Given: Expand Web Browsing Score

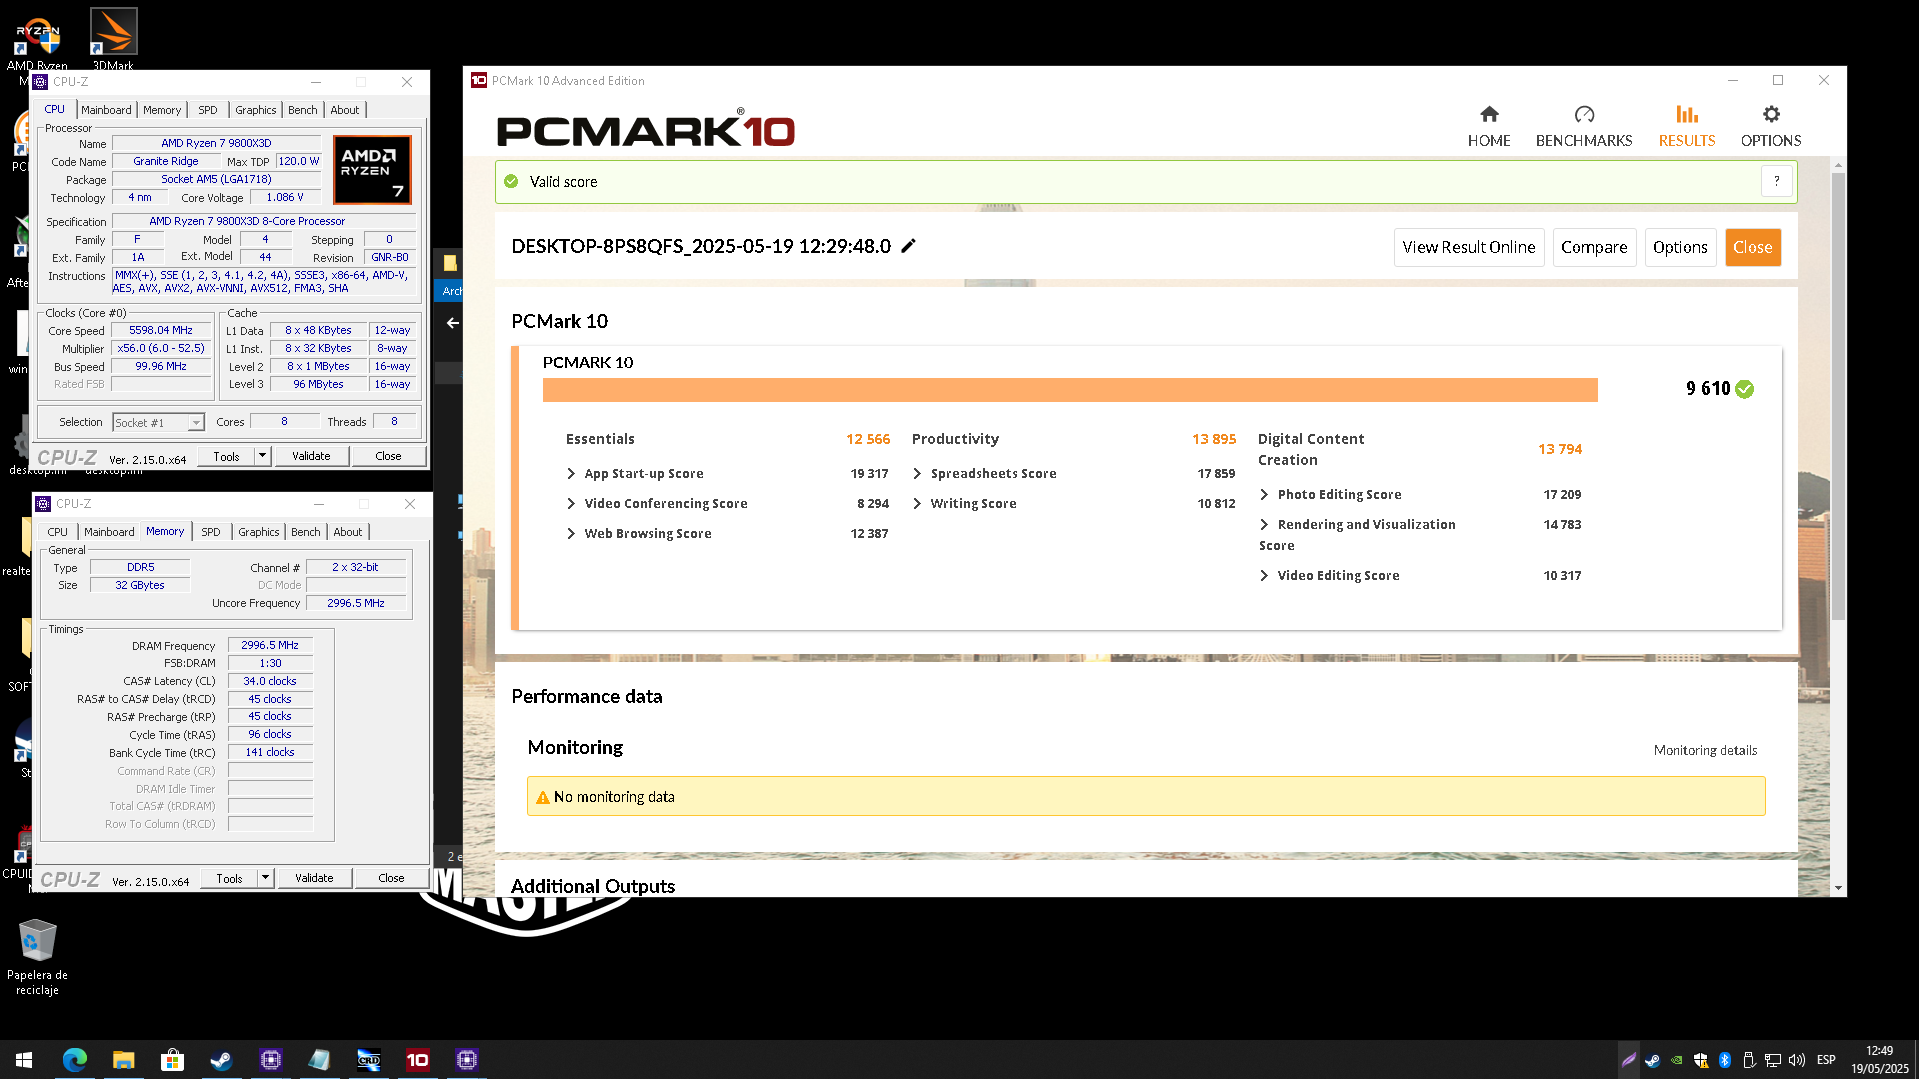Looking at the screenshot, I should click(x=571, y=534).
